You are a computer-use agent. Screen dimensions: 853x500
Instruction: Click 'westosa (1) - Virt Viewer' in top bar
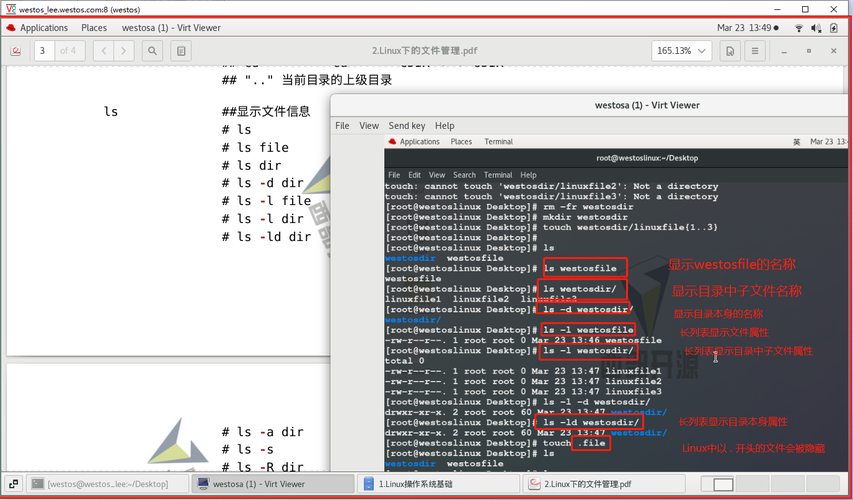(171, 28)
